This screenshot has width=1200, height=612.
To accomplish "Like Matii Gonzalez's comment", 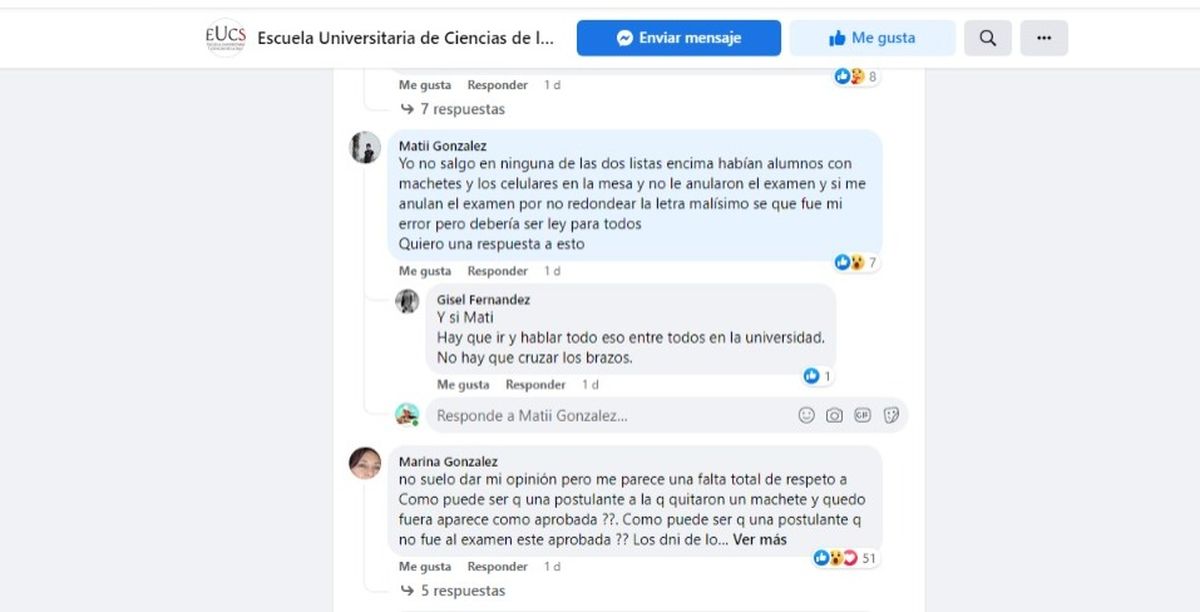I will point(424,271).
